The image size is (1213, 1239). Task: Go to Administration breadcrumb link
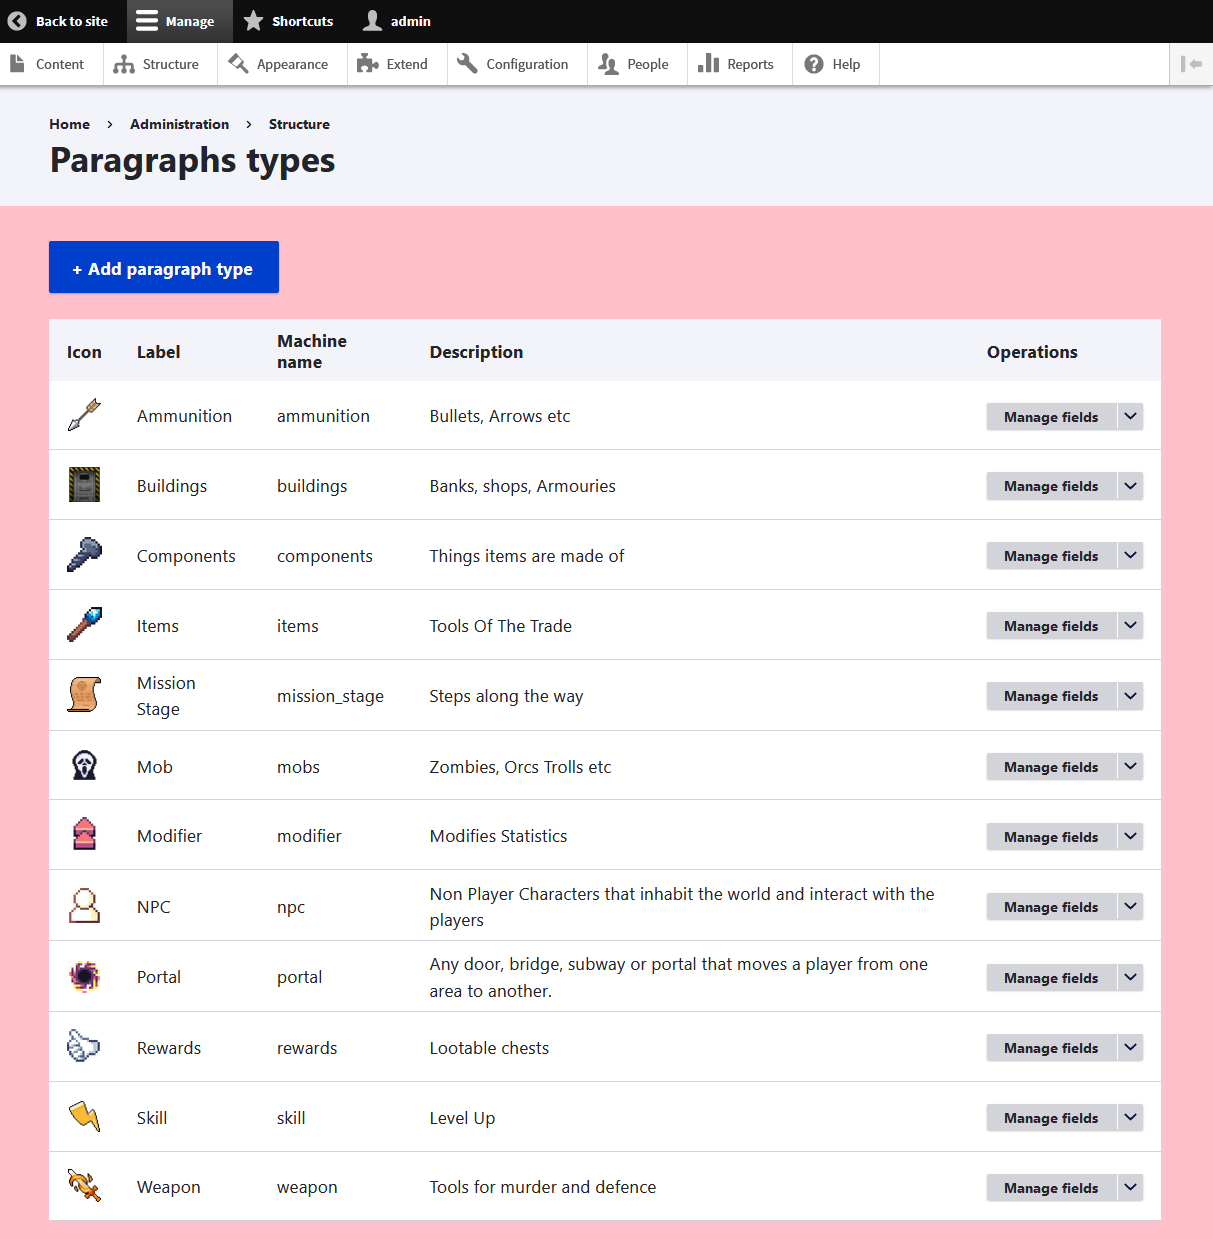[179, 124]
